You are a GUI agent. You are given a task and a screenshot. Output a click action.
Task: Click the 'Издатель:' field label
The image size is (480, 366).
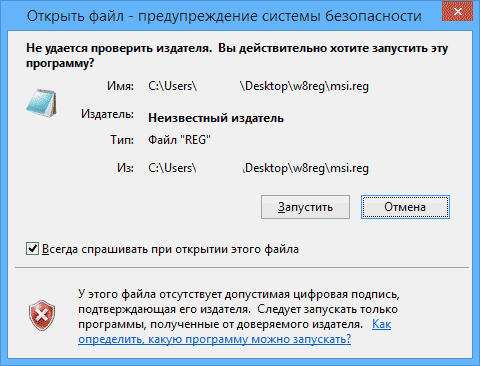coord(107,114)
